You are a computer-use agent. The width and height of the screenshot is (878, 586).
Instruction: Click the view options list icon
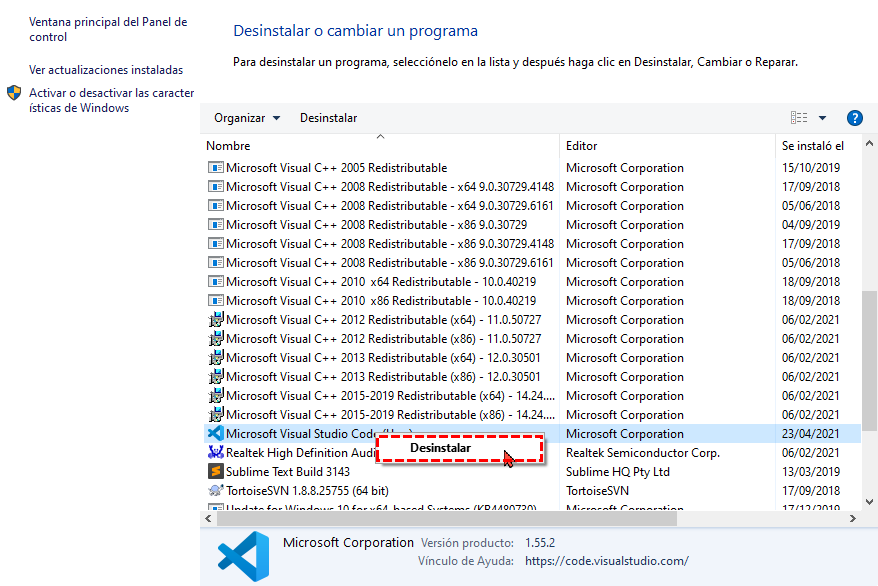coord(799,118)
